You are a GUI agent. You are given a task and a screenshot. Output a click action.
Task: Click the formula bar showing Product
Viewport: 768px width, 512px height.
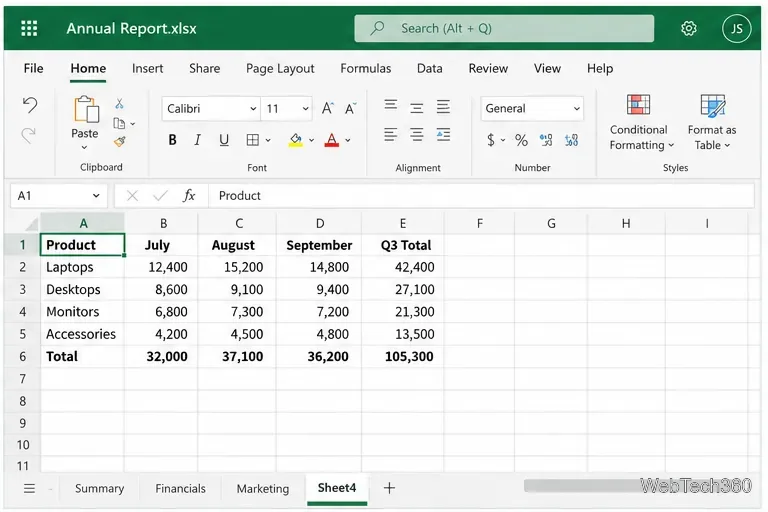481,195
